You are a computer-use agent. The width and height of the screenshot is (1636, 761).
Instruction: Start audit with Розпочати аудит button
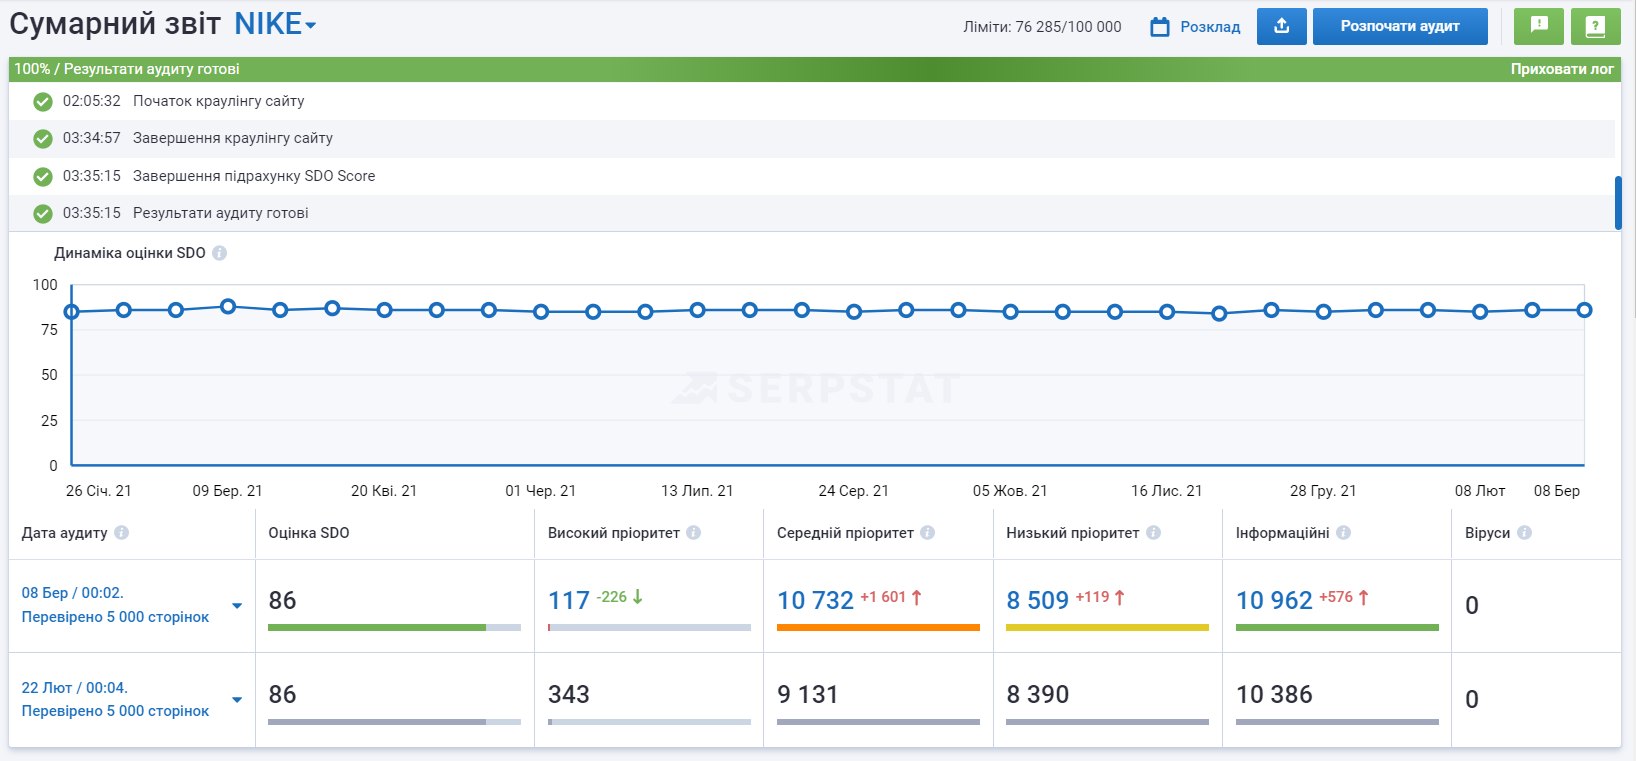coord(1400,26)
